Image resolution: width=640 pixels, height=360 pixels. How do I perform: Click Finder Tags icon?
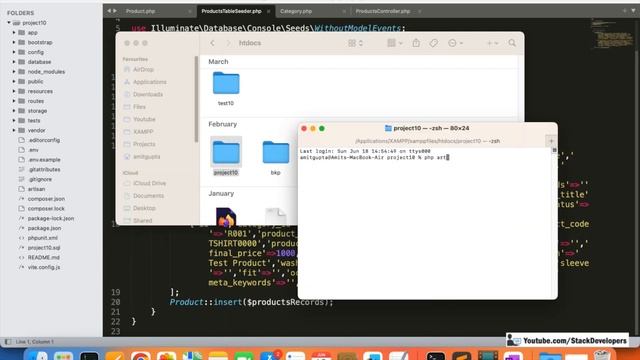point(433,43)
